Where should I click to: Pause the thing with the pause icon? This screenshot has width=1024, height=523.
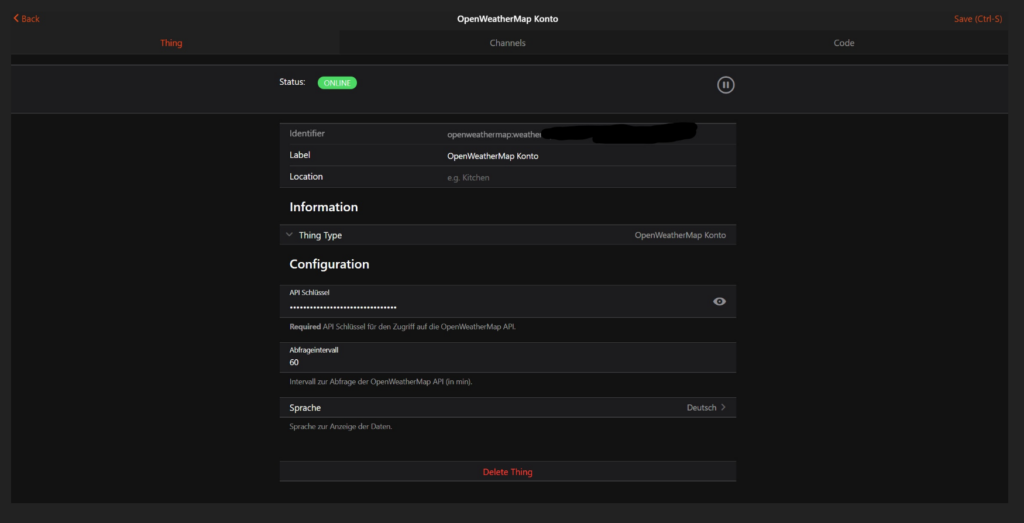click(x=726, y=85)
